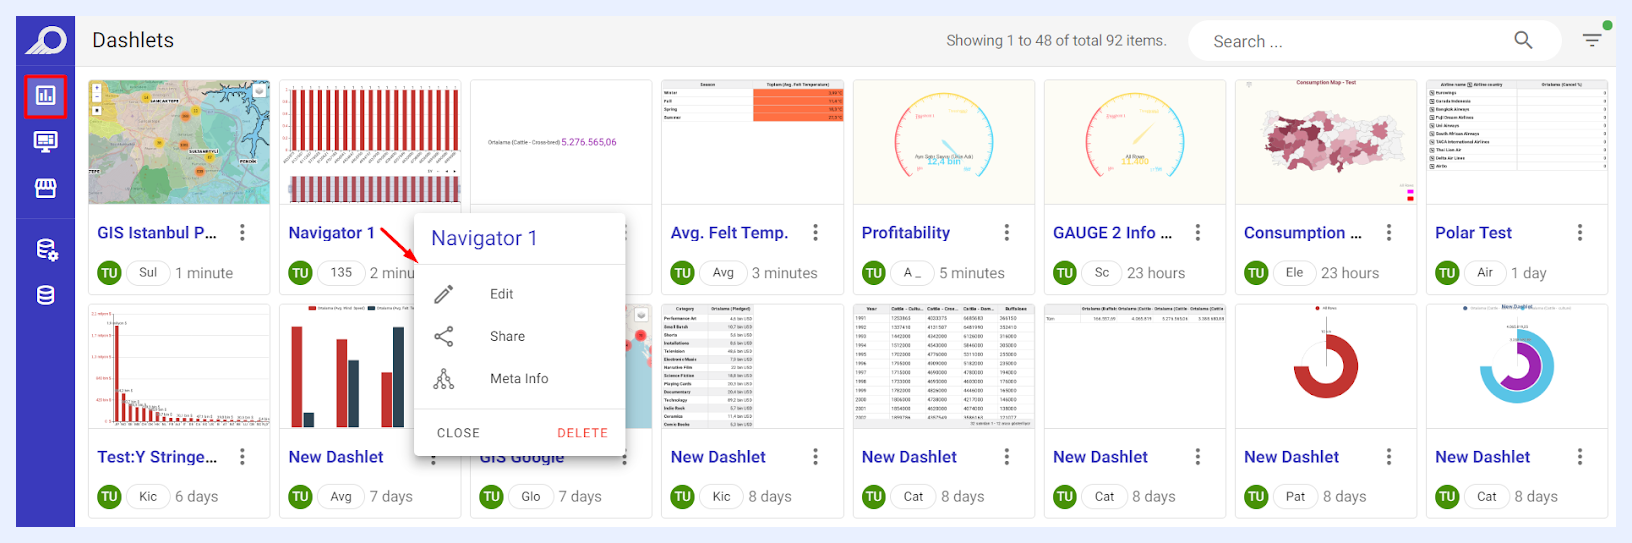Open the Test:Y Stringe... dashlet title

pos(157,457)
